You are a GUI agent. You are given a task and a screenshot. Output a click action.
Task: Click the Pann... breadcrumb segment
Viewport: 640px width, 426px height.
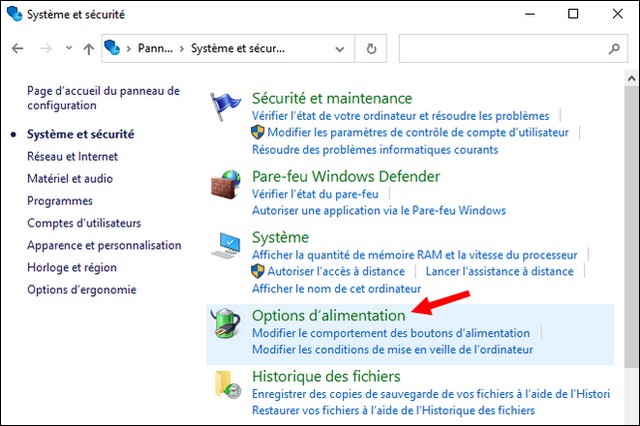click(x=155, y=49)
